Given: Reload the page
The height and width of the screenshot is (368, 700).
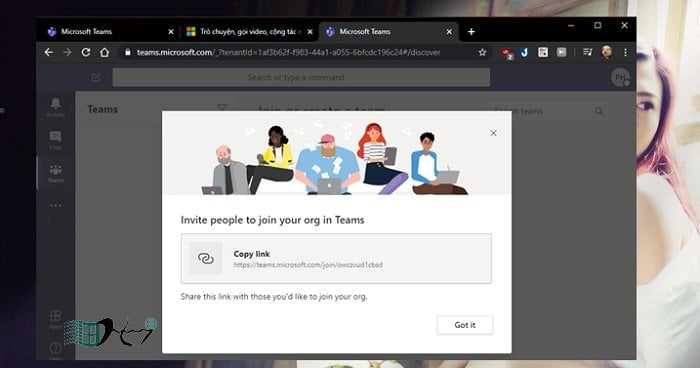Looking at the screenshot, I should (x=86, y=53).
